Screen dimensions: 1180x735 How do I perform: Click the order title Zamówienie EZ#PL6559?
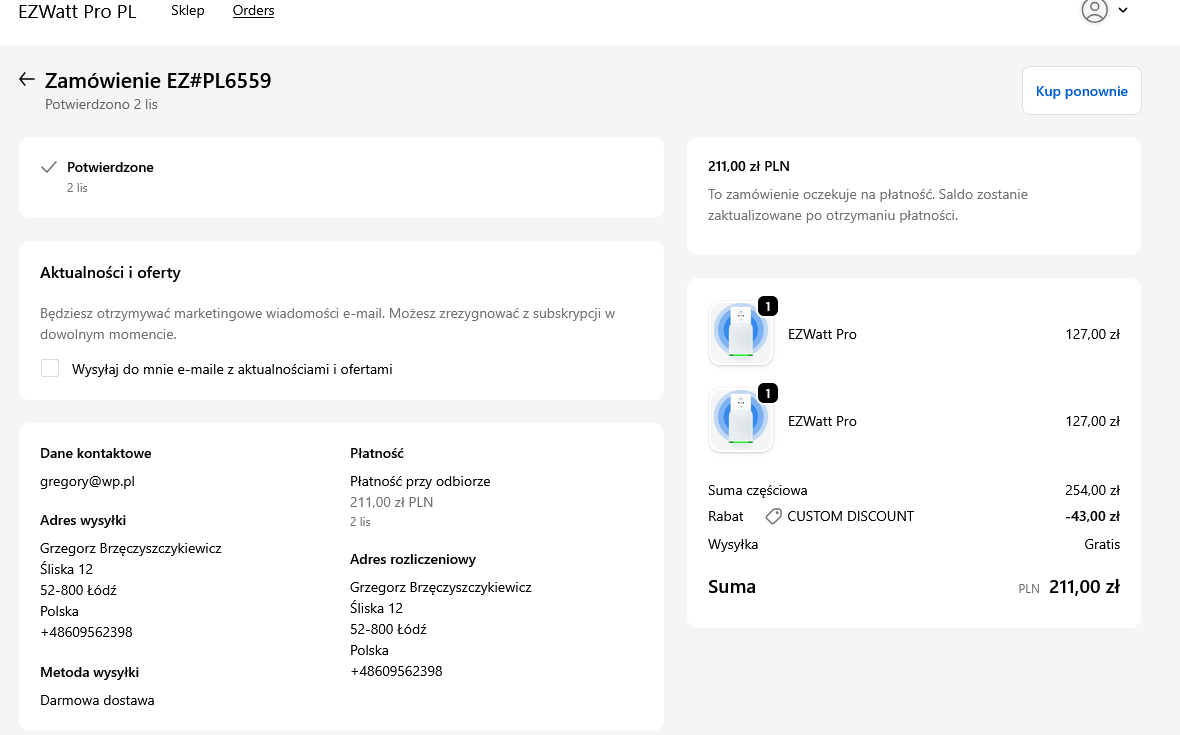158,80
